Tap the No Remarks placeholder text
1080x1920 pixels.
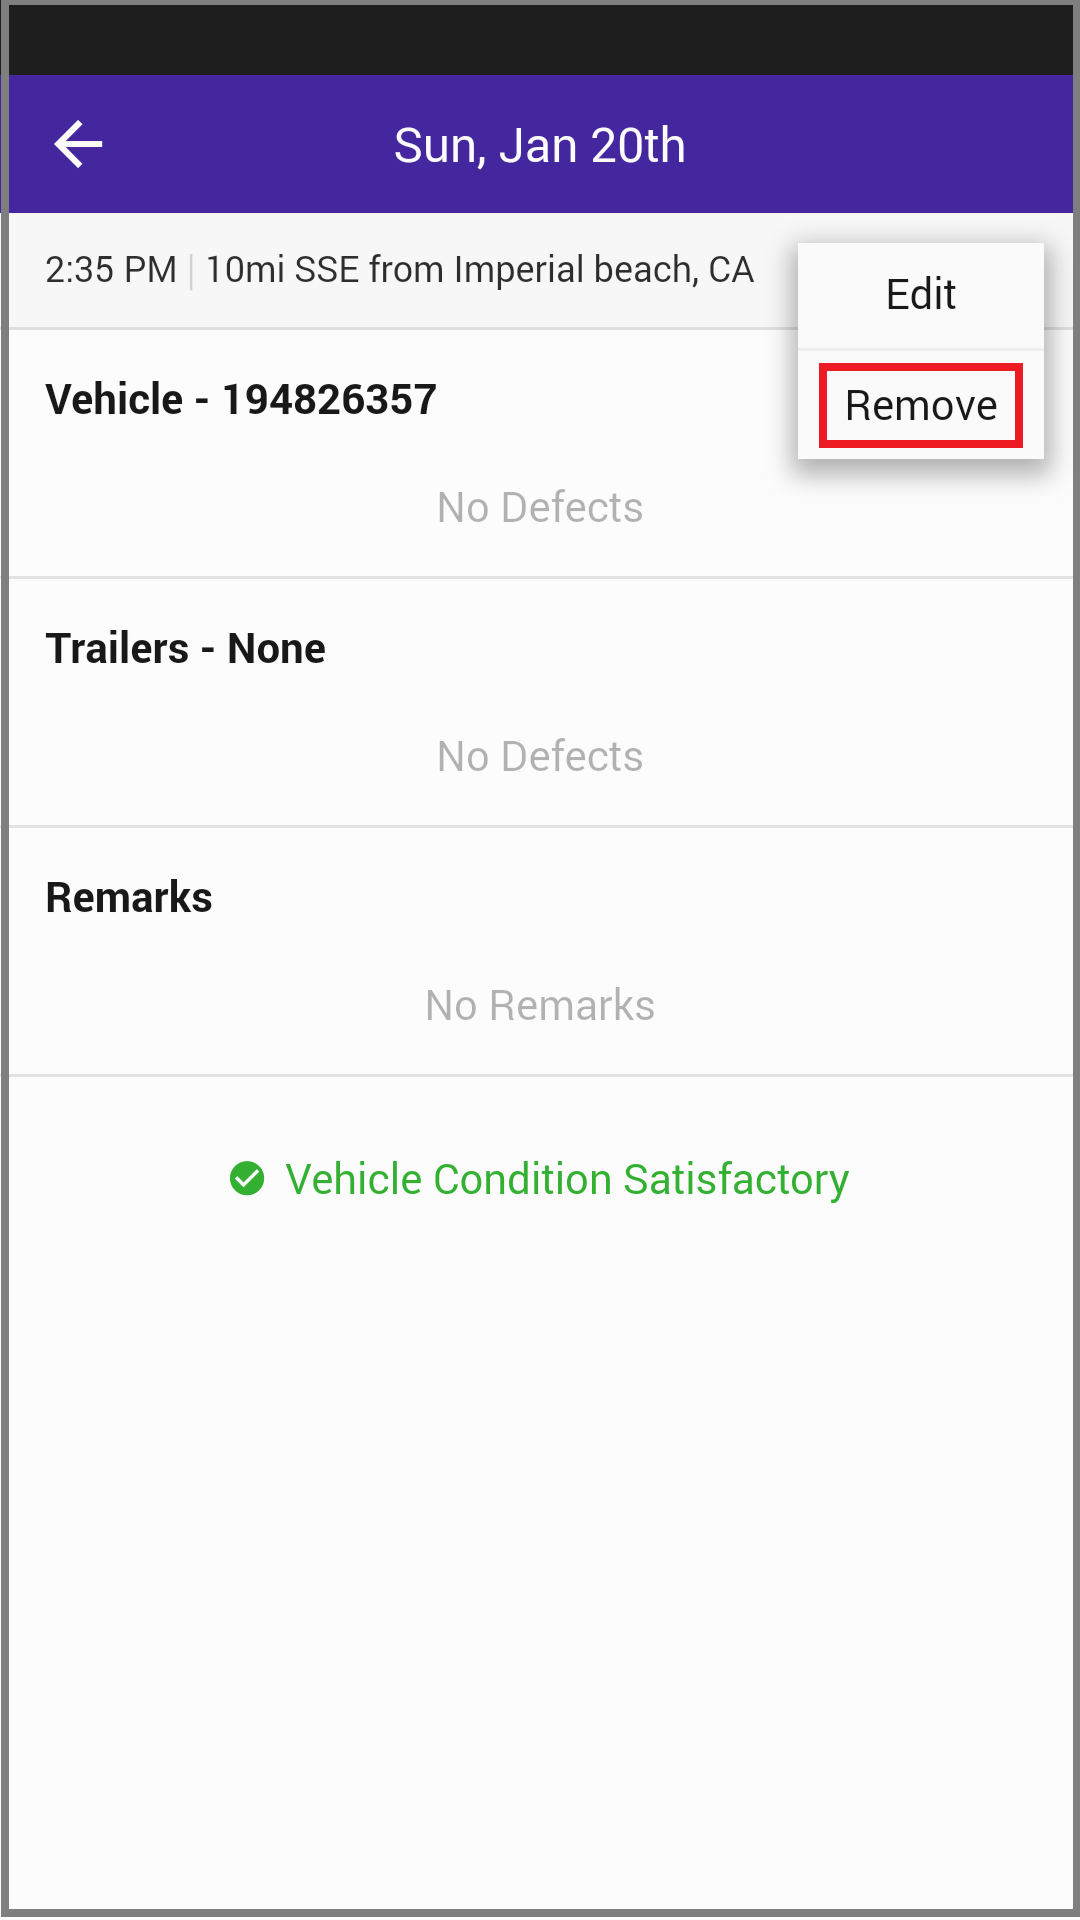[x=540, y=1006]
